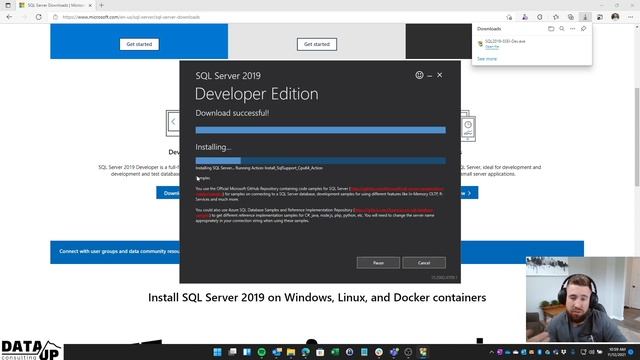Screen dimensions: 640x360
Task: Click Get started button on blue banner
Action: click(x=139, y=44)
